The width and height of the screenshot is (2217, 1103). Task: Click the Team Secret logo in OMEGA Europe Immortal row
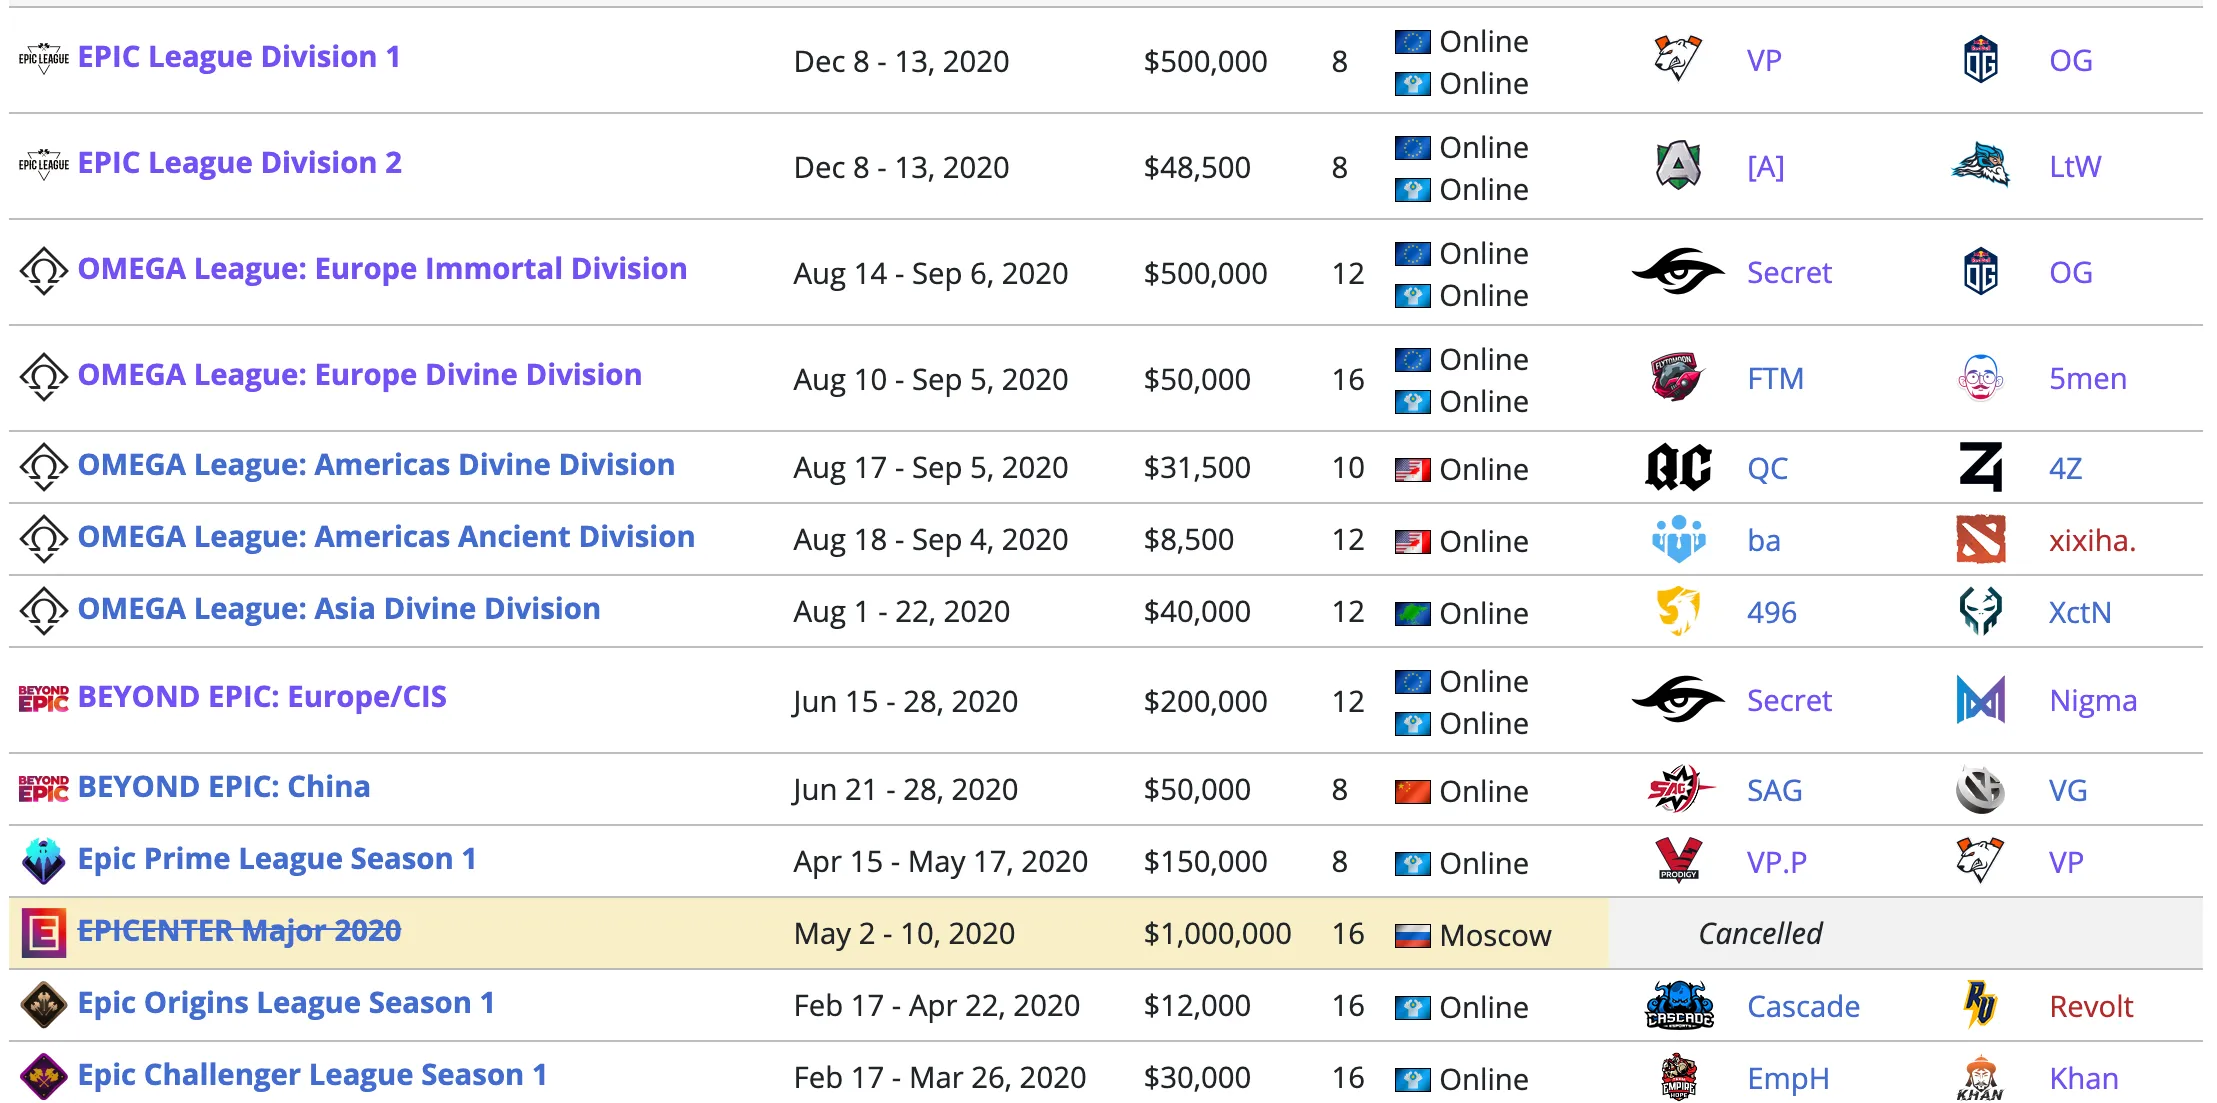(x=1678, y=272)
